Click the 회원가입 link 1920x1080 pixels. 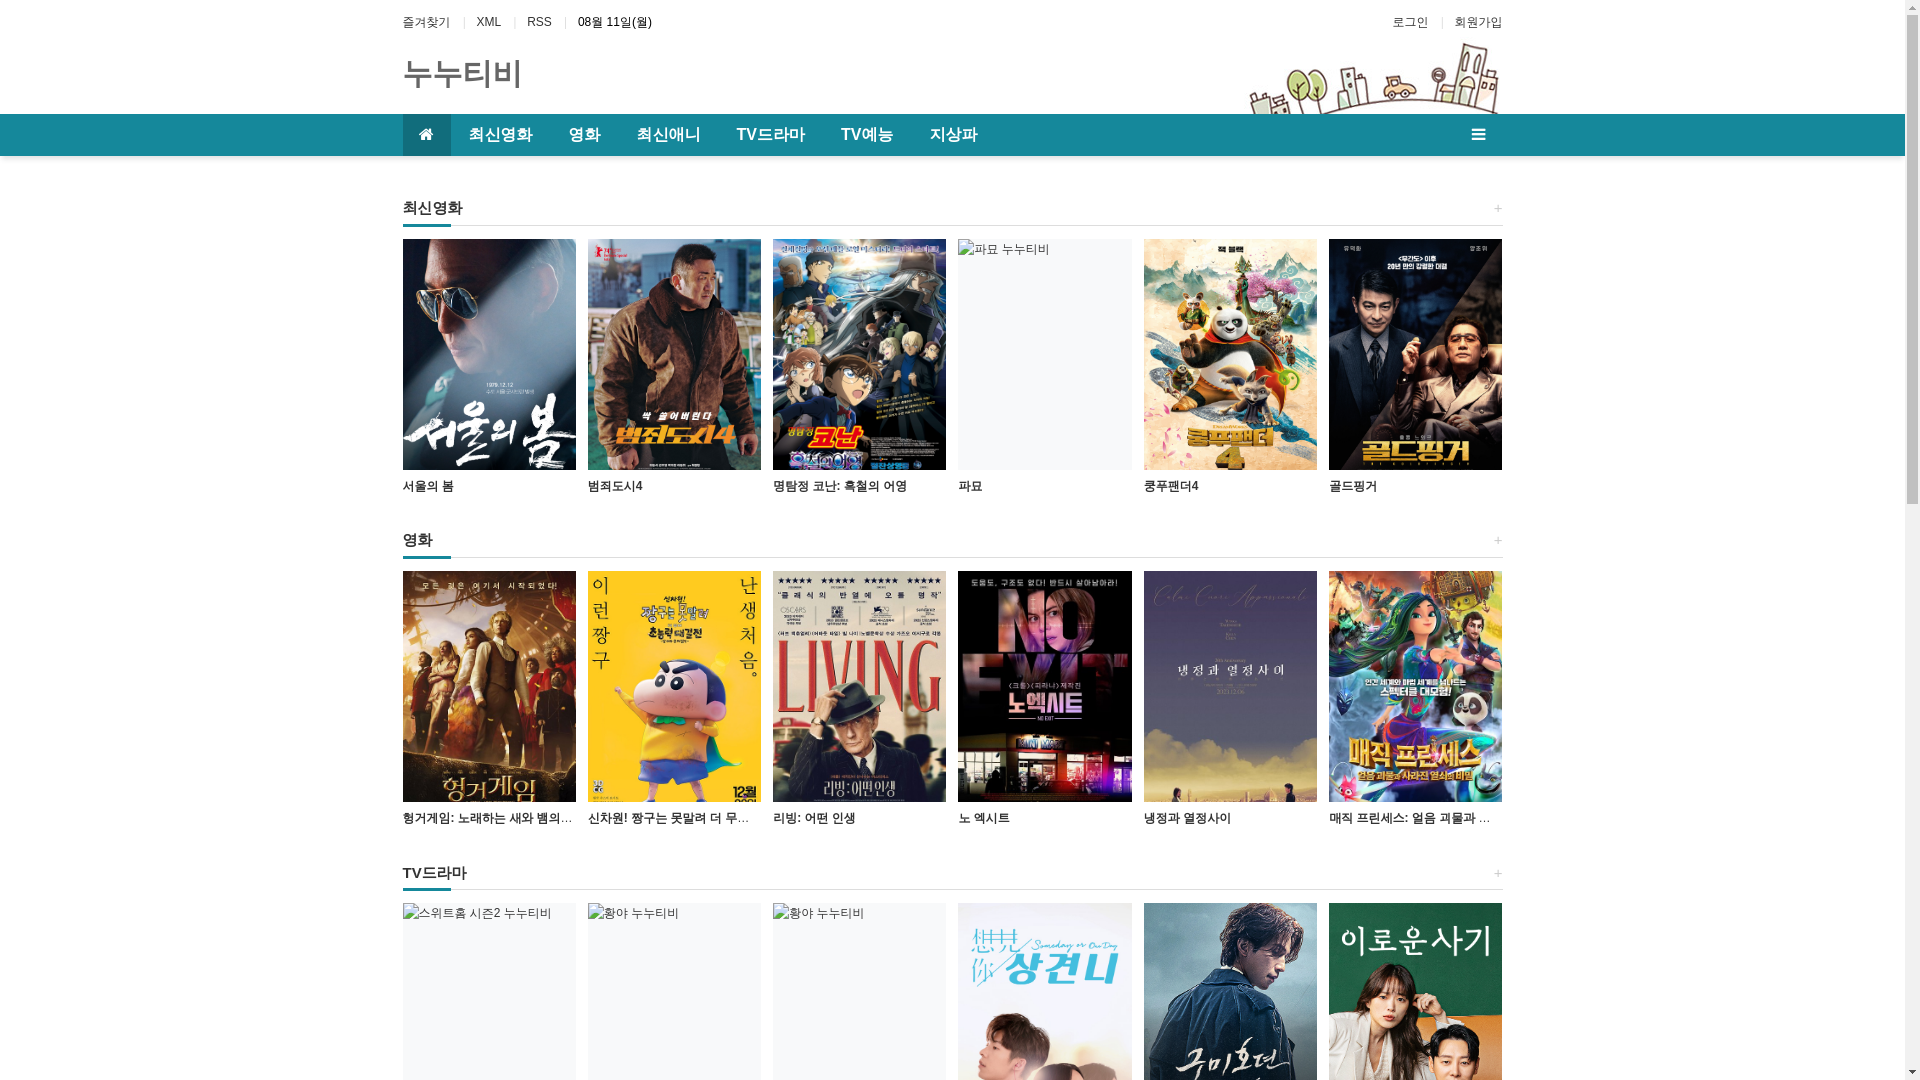[x=1478, y=22]
